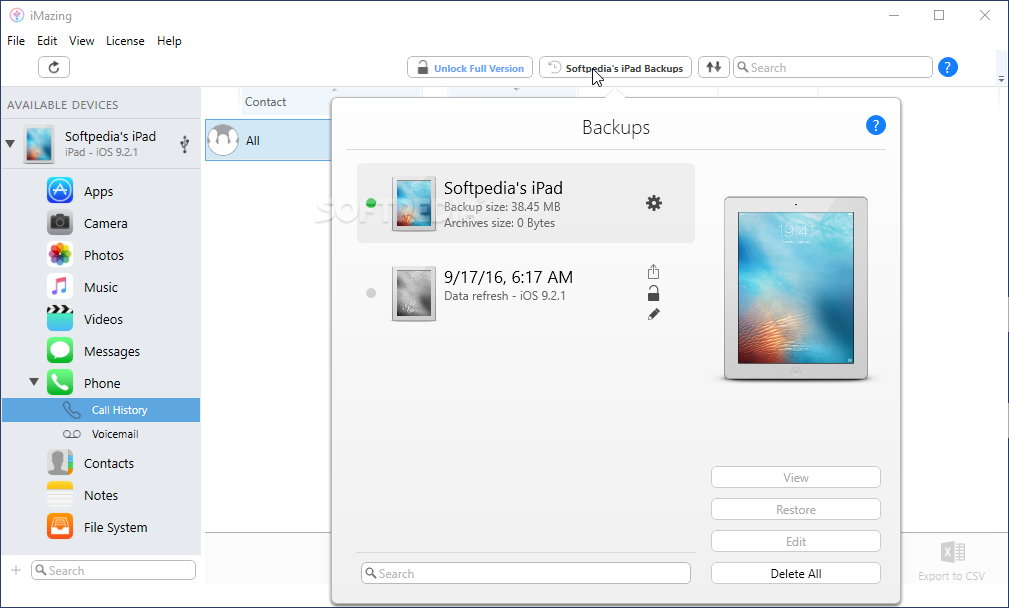Click Softpedia's iPad Backups button
This screenshot has width=1009, height=608.
(x=615, y=67)
